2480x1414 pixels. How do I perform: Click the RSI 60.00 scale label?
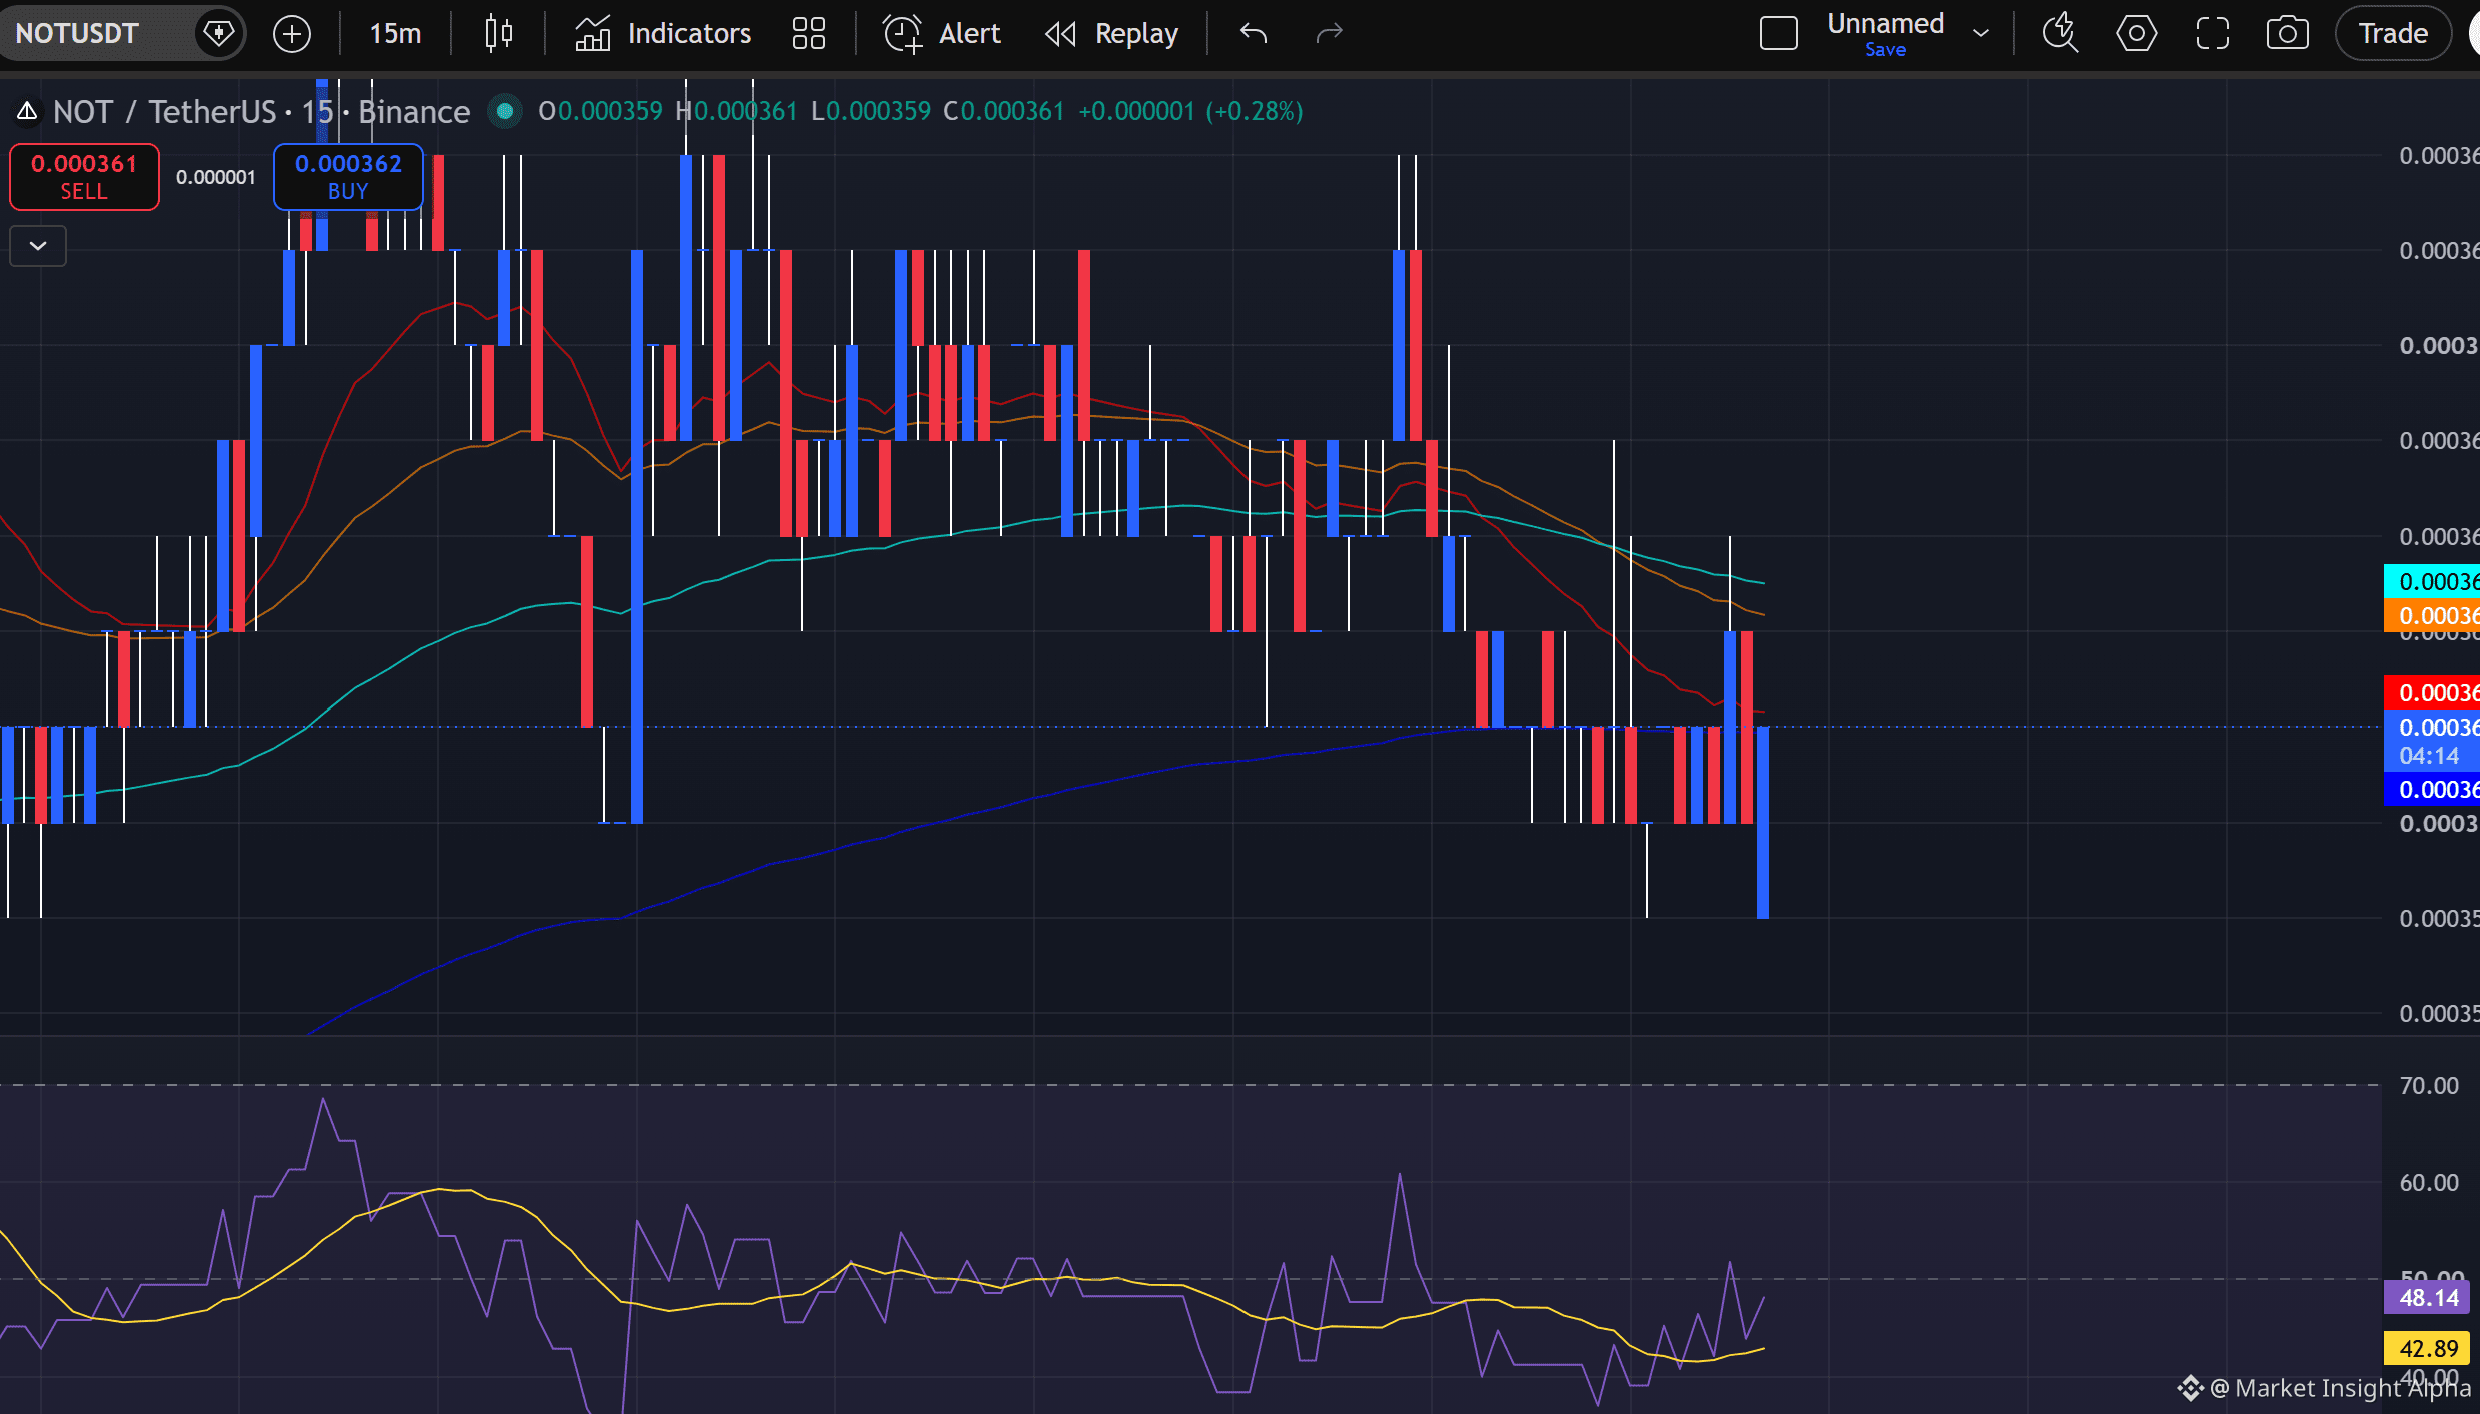point(2429,1182)
